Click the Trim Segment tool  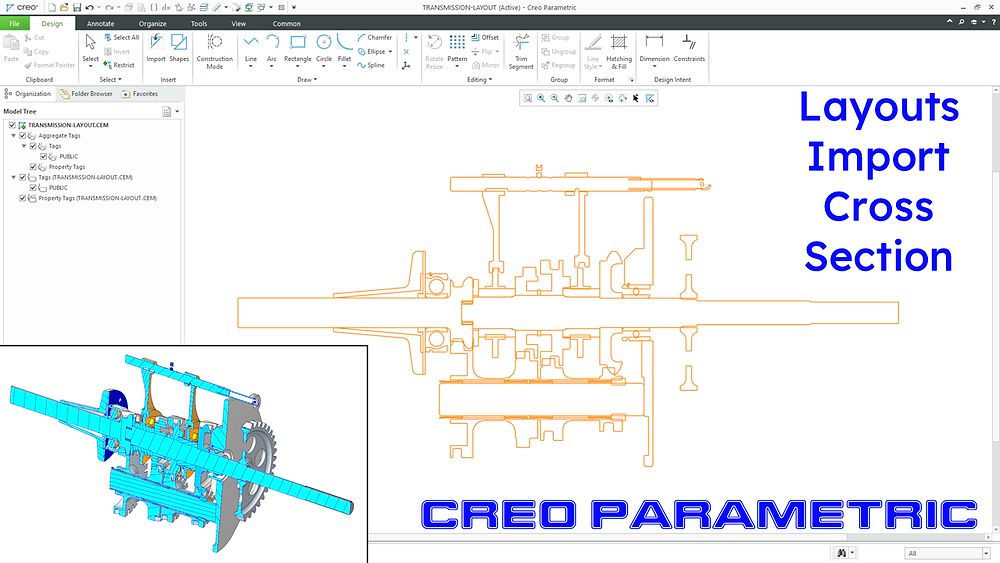521,51
